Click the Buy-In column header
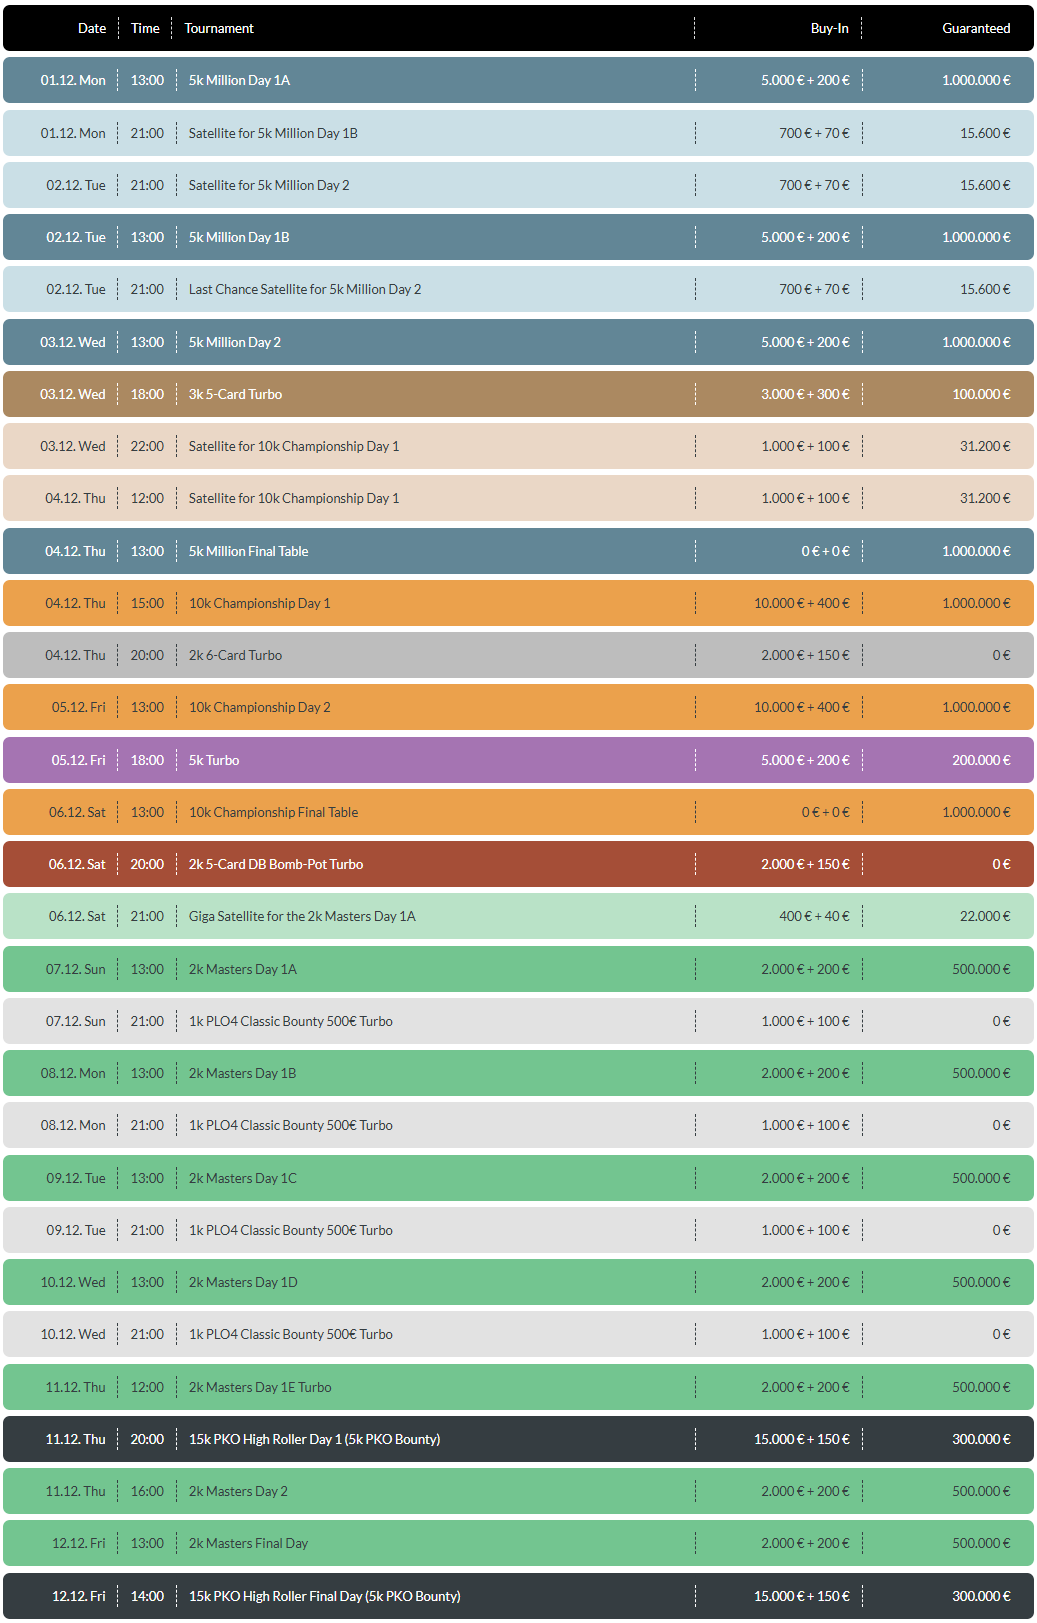1037x1623 pixels. [829, 28]
